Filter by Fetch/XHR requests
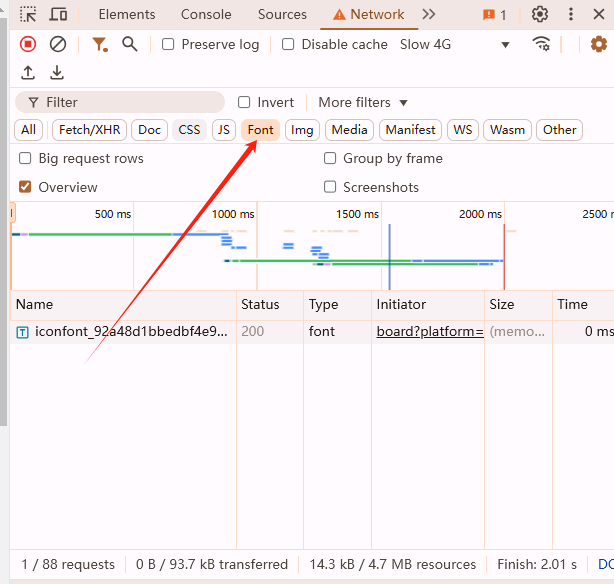Screen dimensions: 614x584 coord(89,130)
